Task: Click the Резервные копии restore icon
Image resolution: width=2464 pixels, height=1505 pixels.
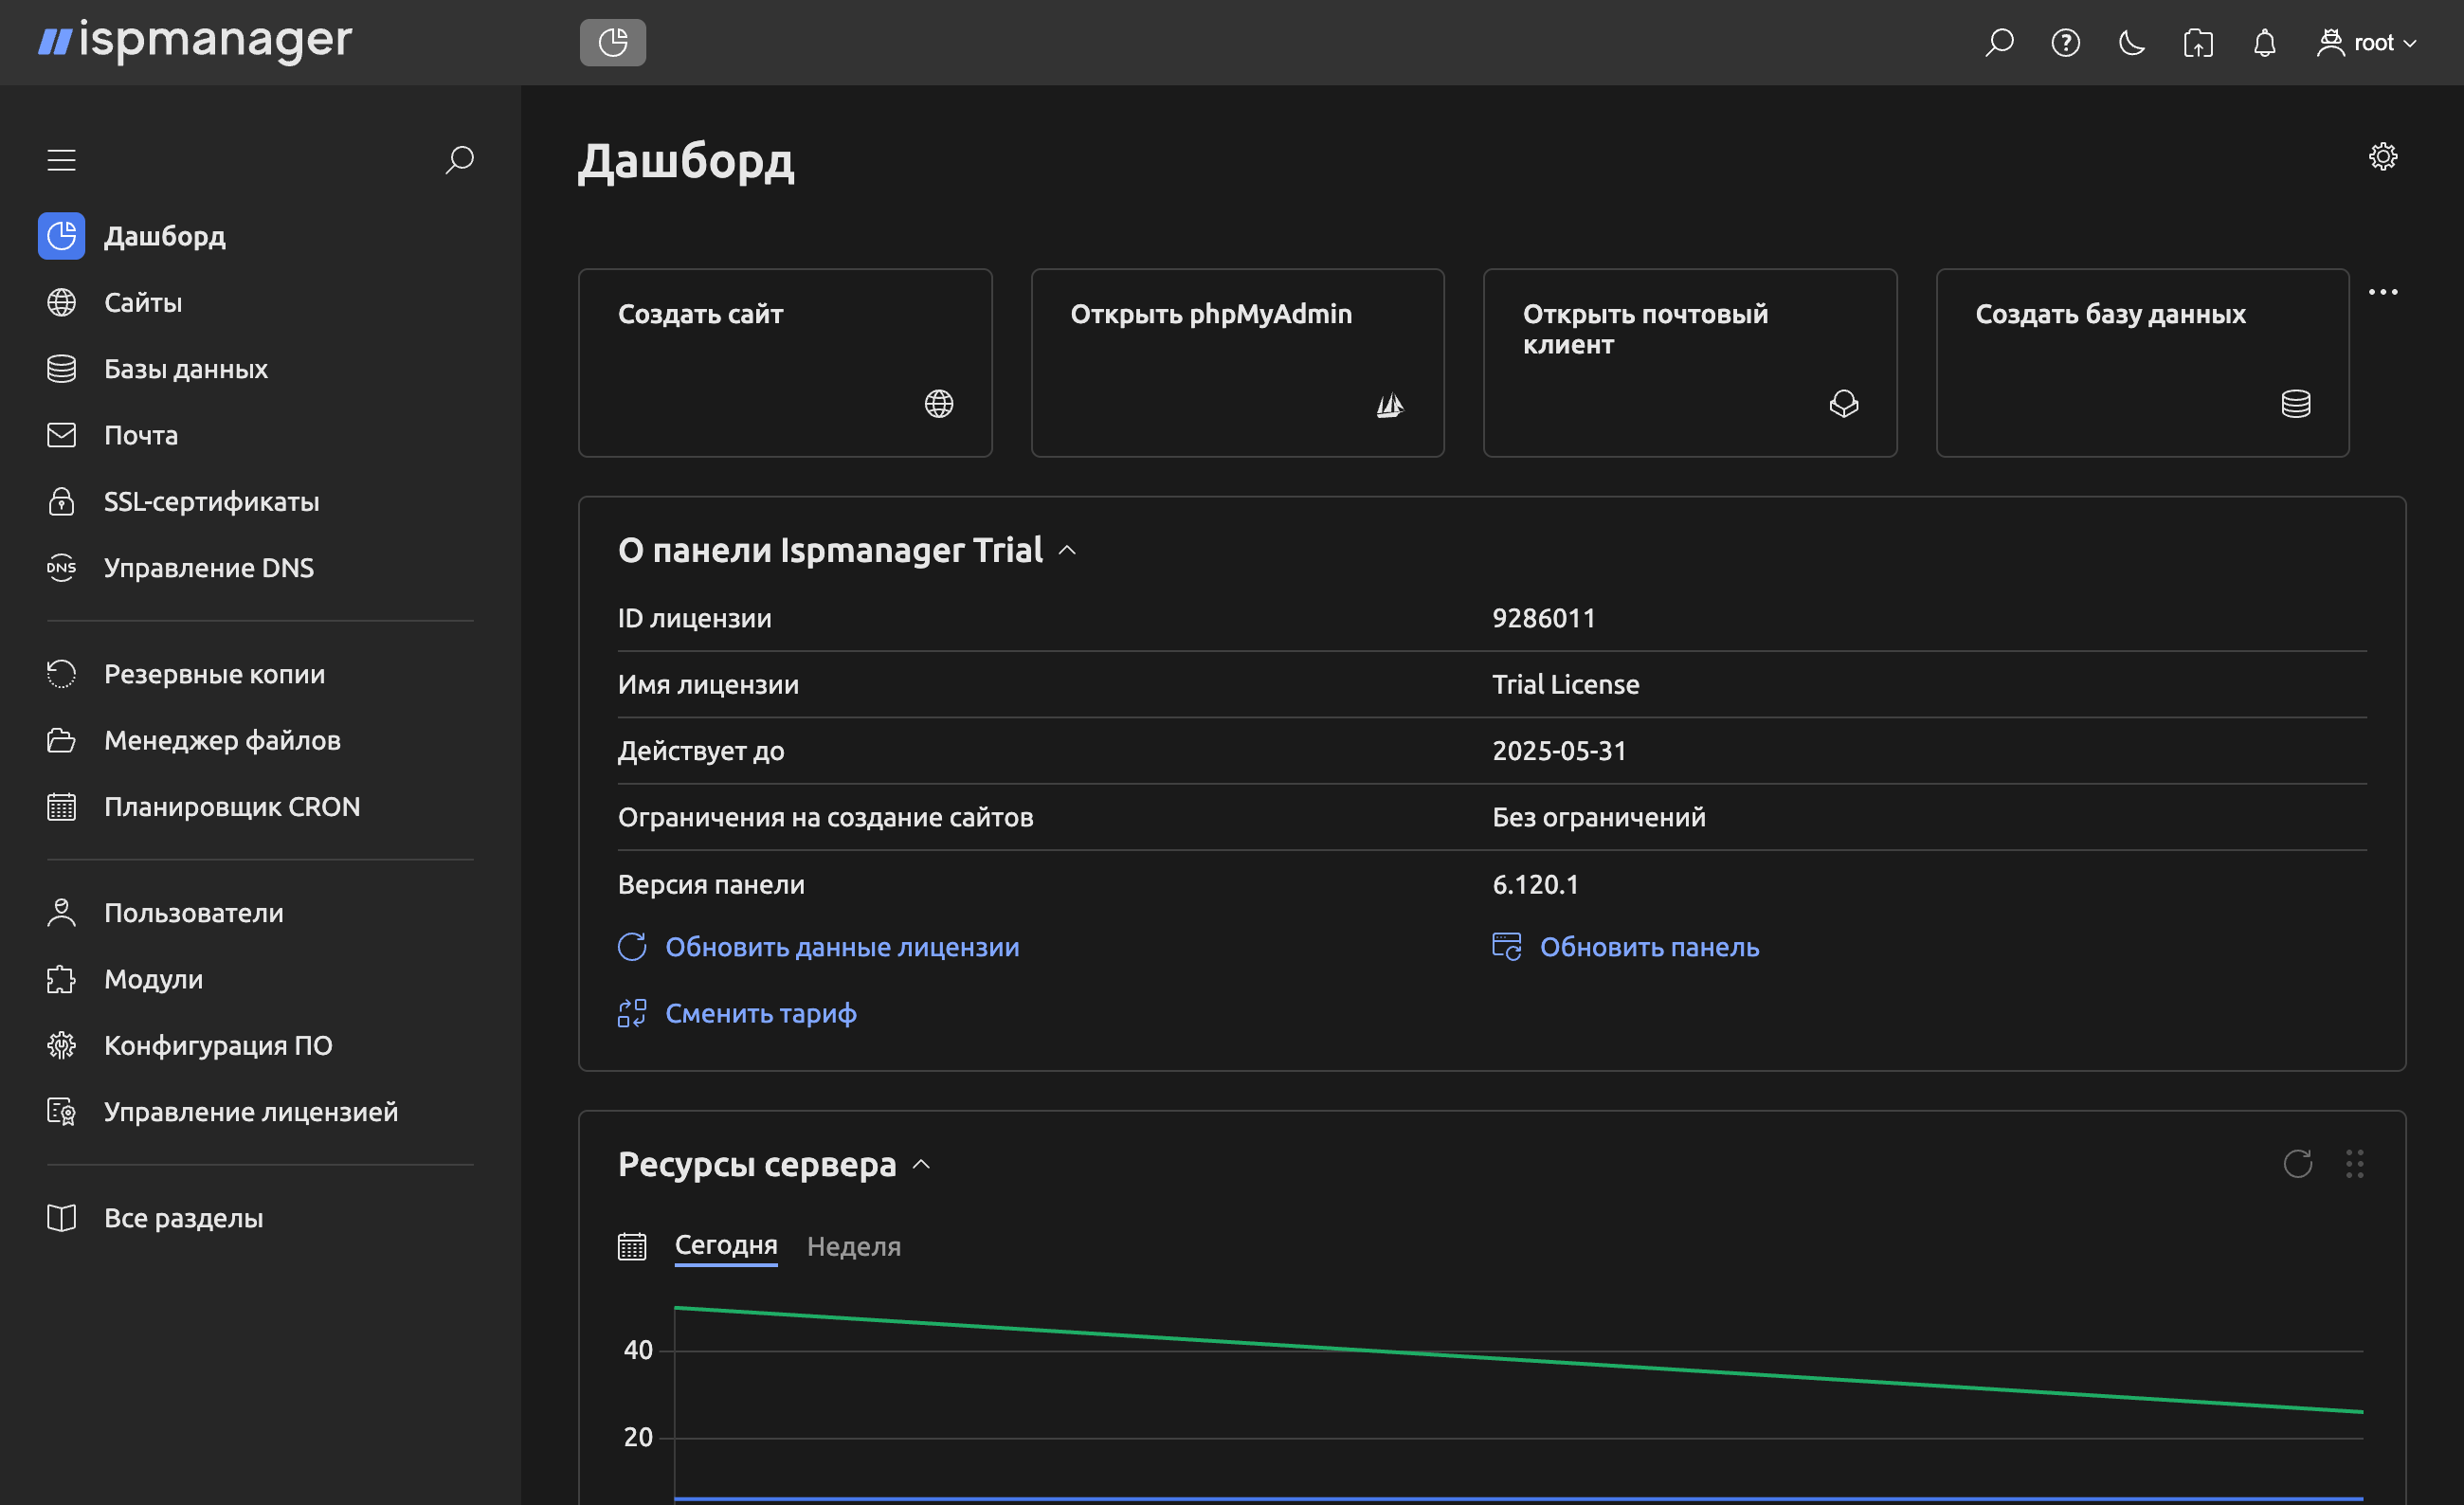Action: click(x=62, y=674)
